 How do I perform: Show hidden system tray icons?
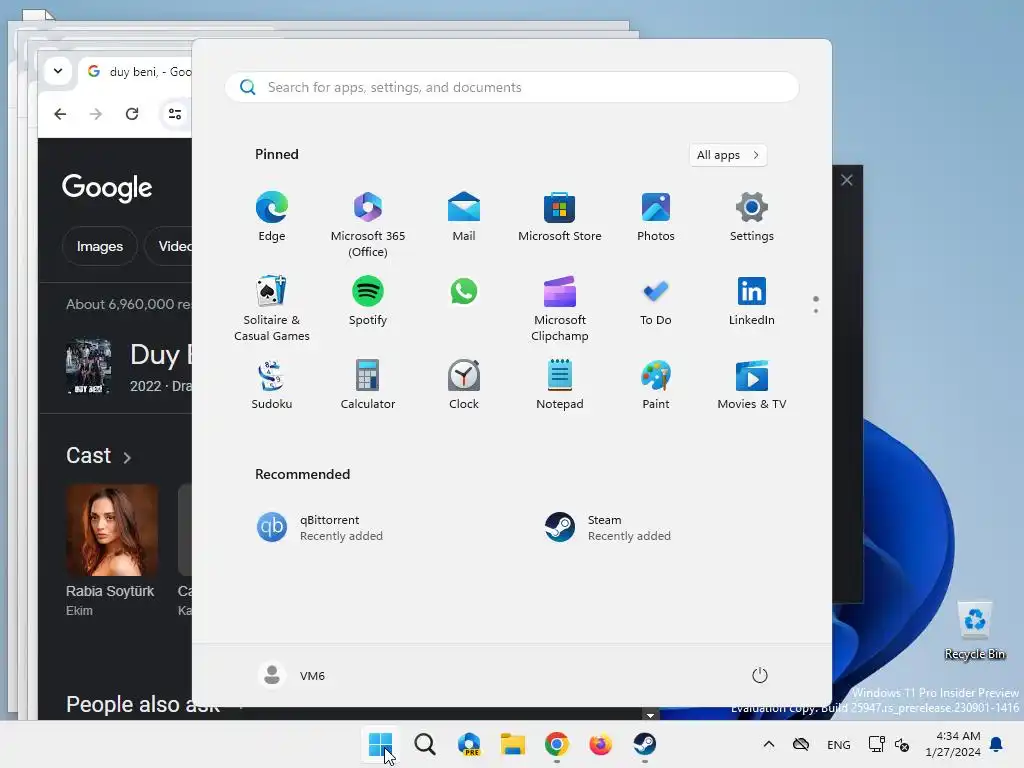(x=769, y=744)
